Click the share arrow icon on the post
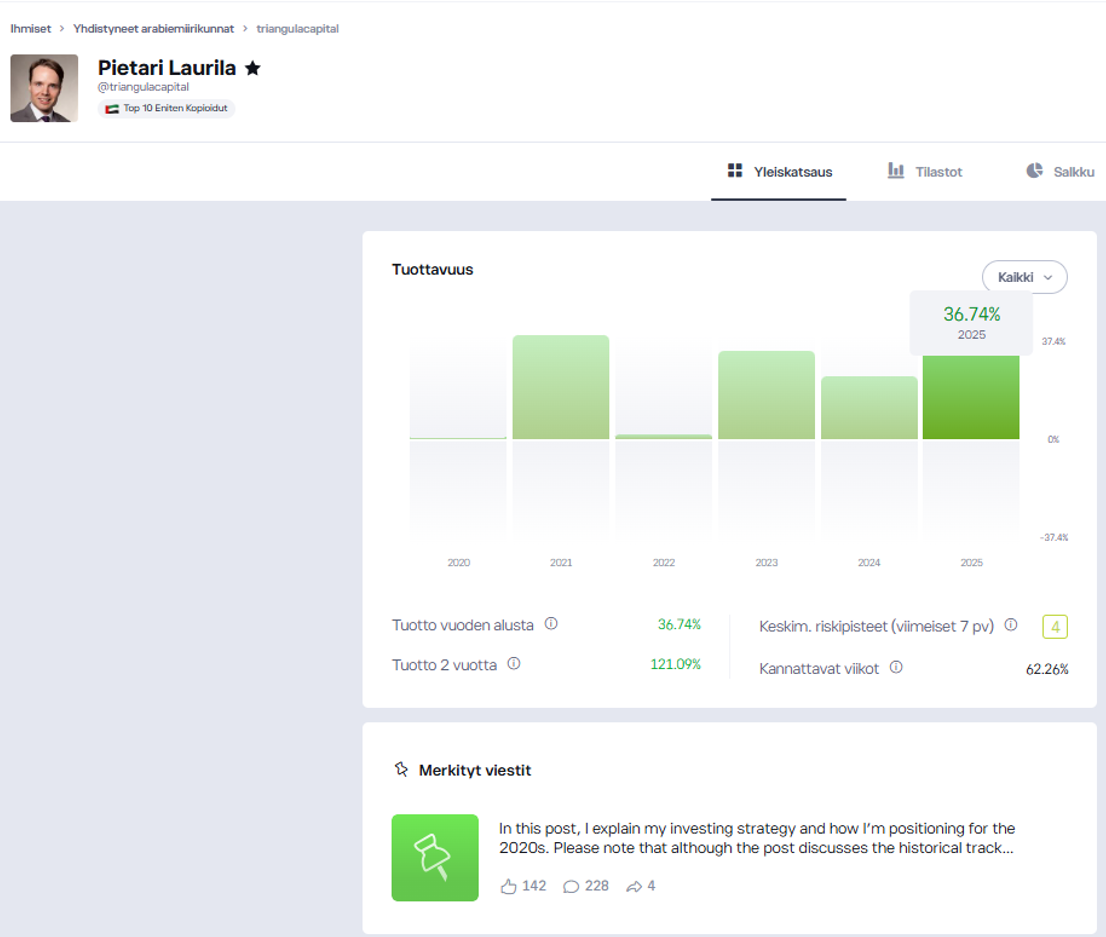 click(634, 886)
